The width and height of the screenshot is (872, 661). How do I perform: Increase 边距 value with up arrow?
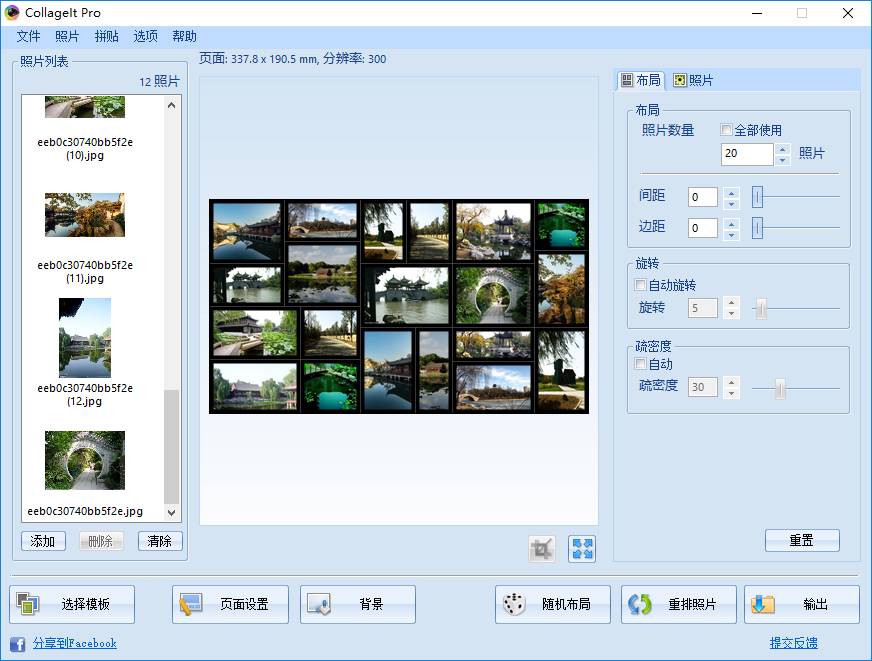tap(731, 223)
